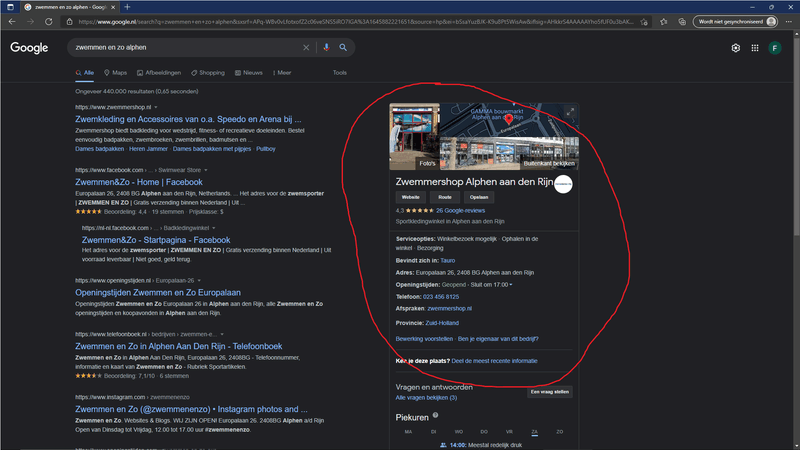800x450 pixels.
Task: Click the red map pin marker
Action: pos(509,120)
